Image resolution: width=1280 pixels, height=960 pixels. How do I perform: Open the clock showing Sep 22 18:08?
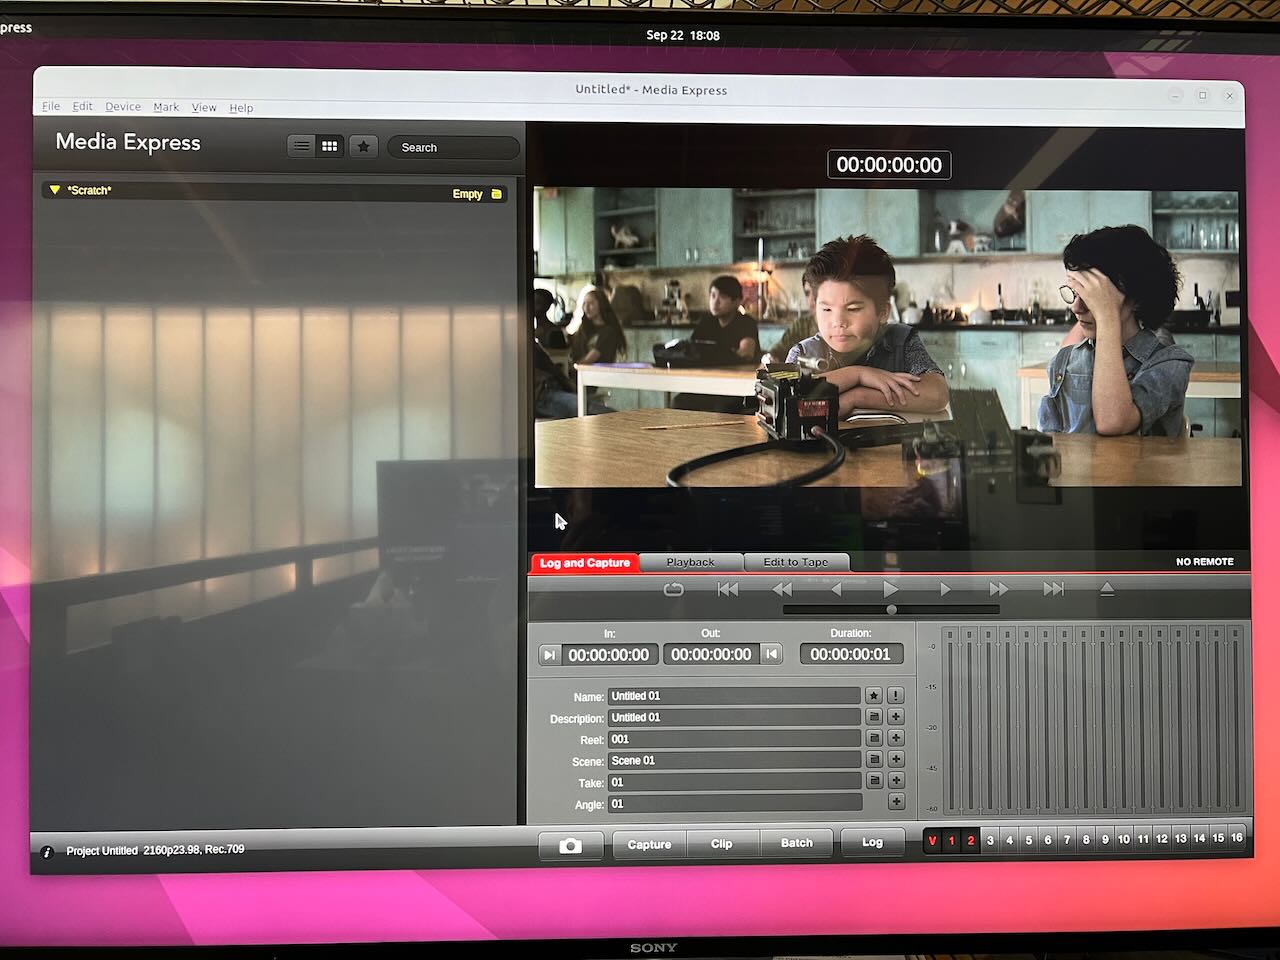pos(683,35)
